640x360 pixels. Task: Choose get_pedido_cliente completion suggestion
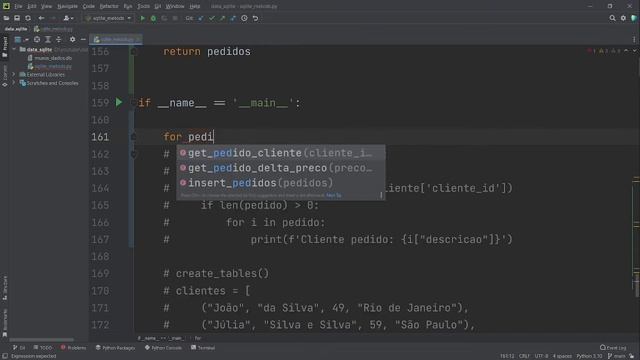coord(280,153)
